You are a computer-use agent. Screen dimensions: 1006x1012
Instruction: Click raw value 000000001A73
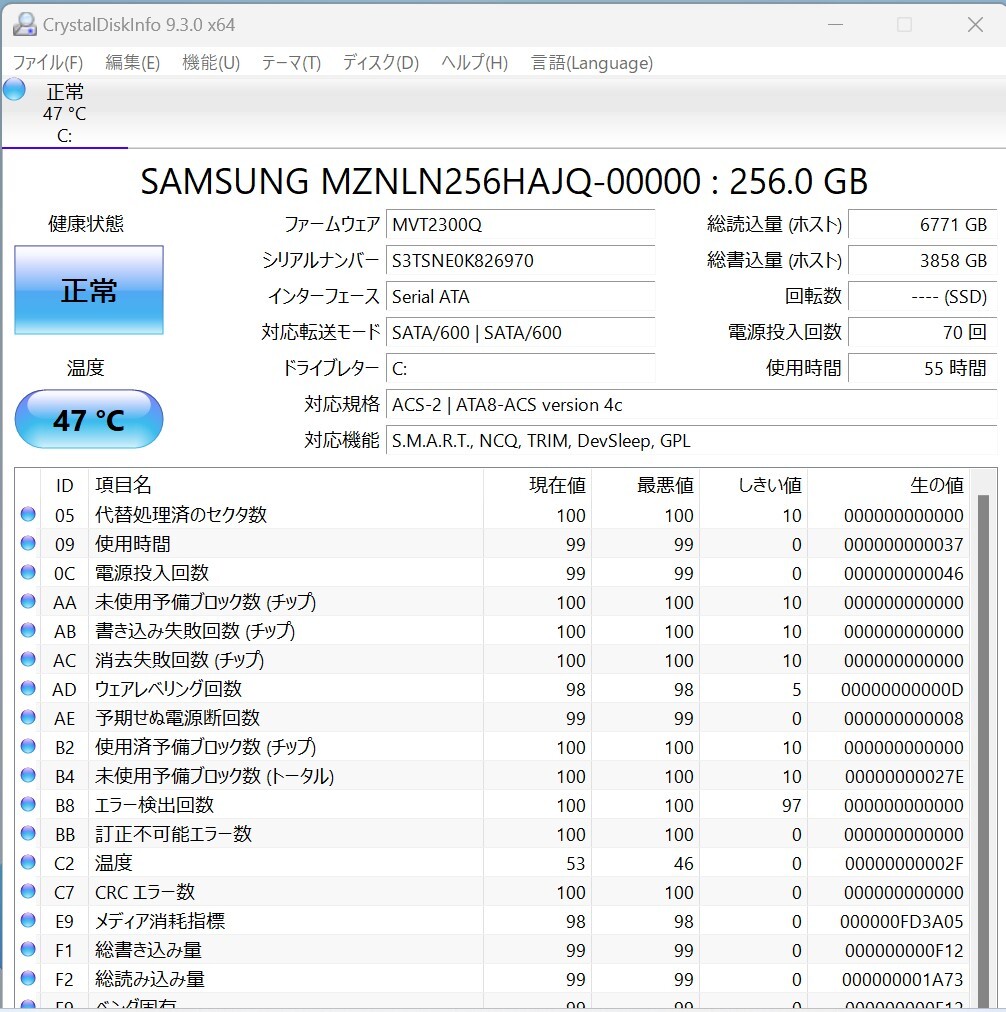click(903, 980)
